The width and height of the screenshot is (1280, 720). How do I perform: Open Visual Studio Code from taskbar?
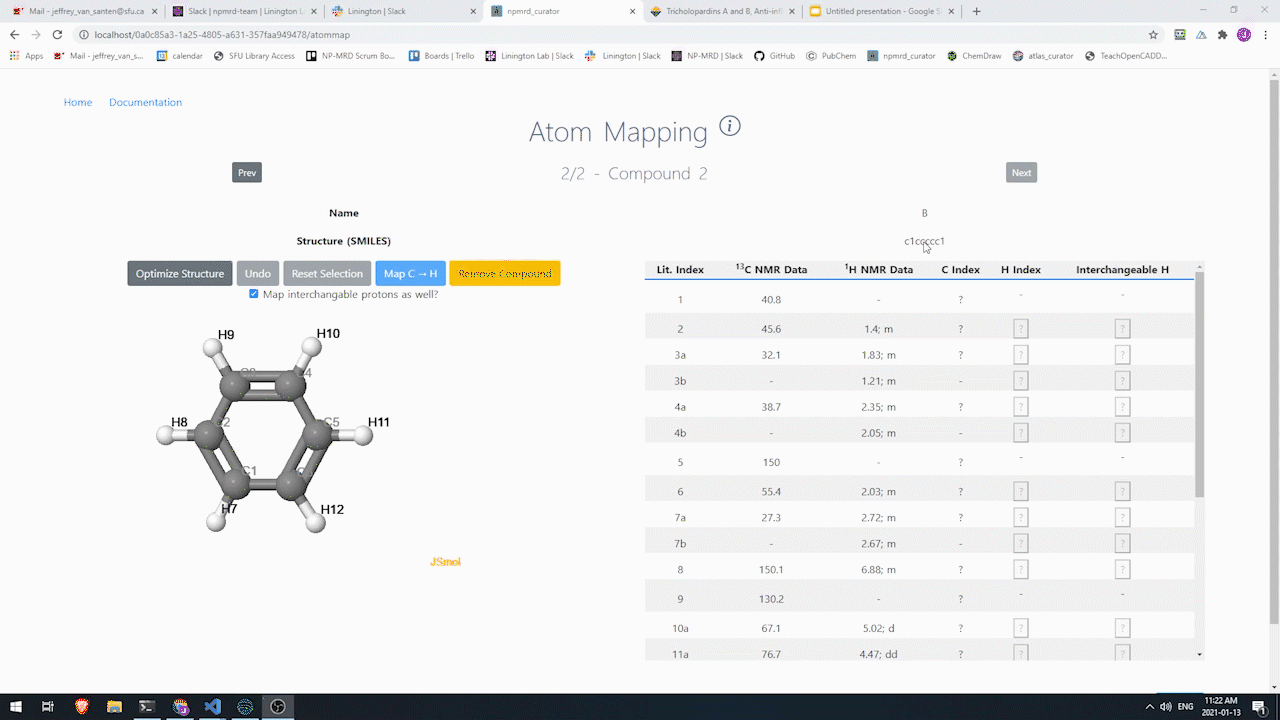coord(212,706)
